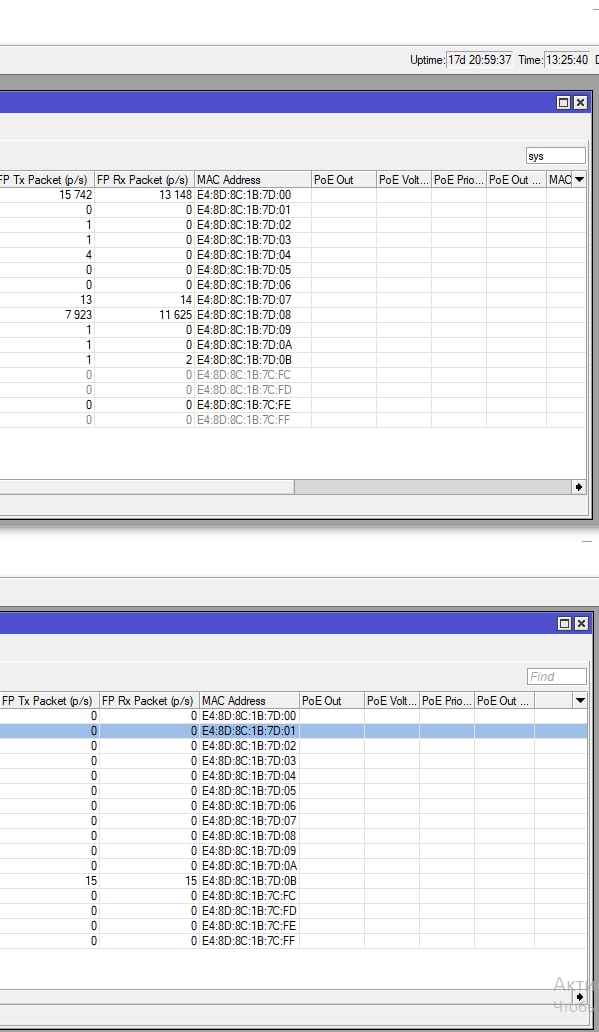Select lower row with MAC E4:8D:8C:1B:7D:0B
Viewport: 599px width, 1032px height.
(294, 881)
